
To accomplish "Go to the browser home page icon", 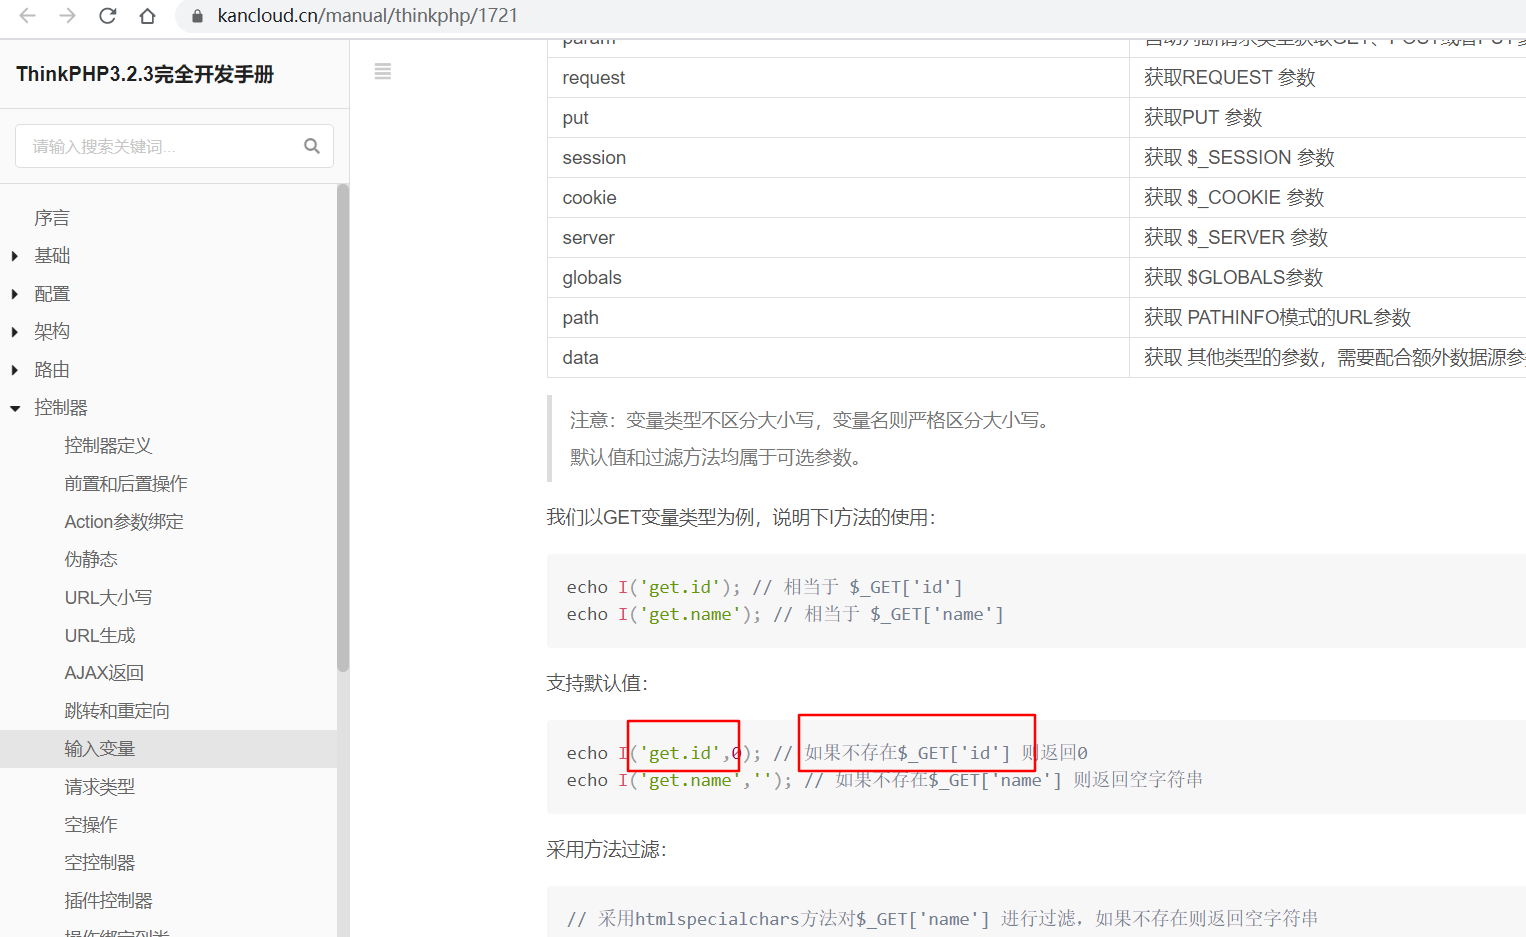I will click(x=147, y=16).
